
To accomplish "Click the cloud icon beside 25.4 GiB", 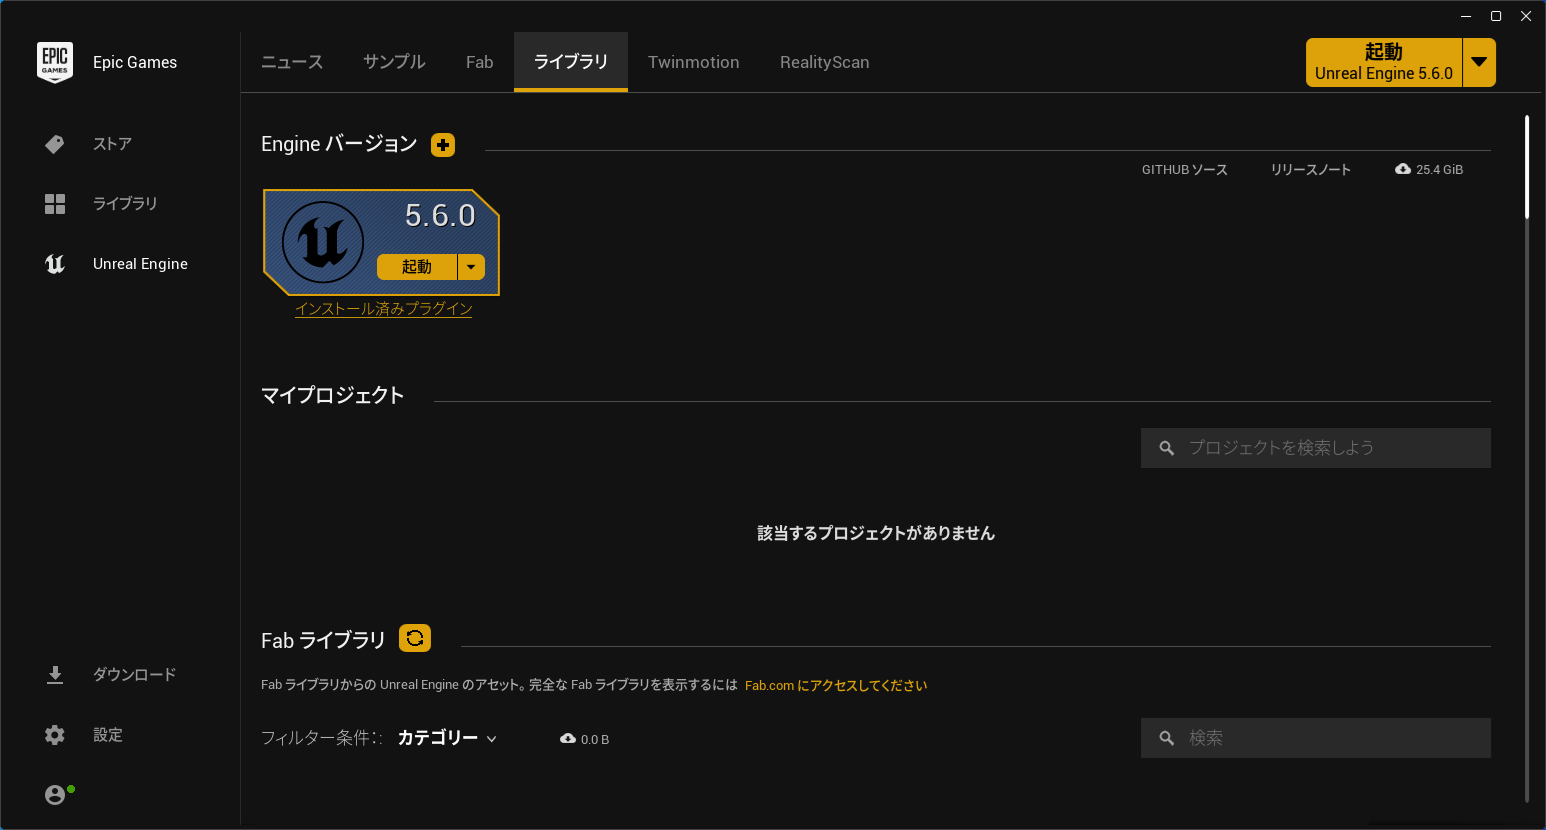I will pos(1403,169).
